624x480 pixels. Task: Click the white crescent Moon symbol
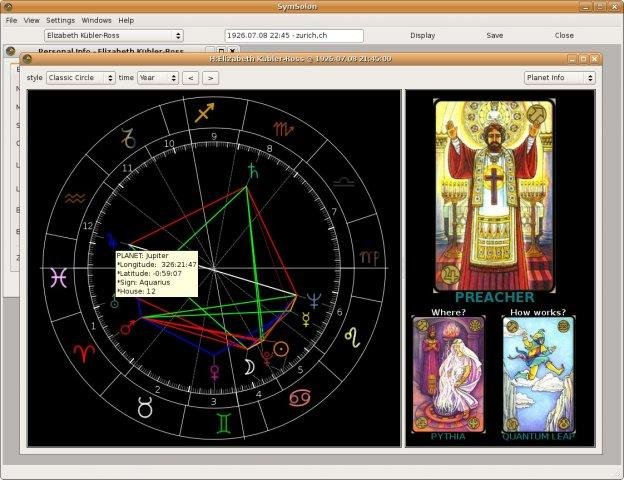pyautogui.click(x=249, y=367)
